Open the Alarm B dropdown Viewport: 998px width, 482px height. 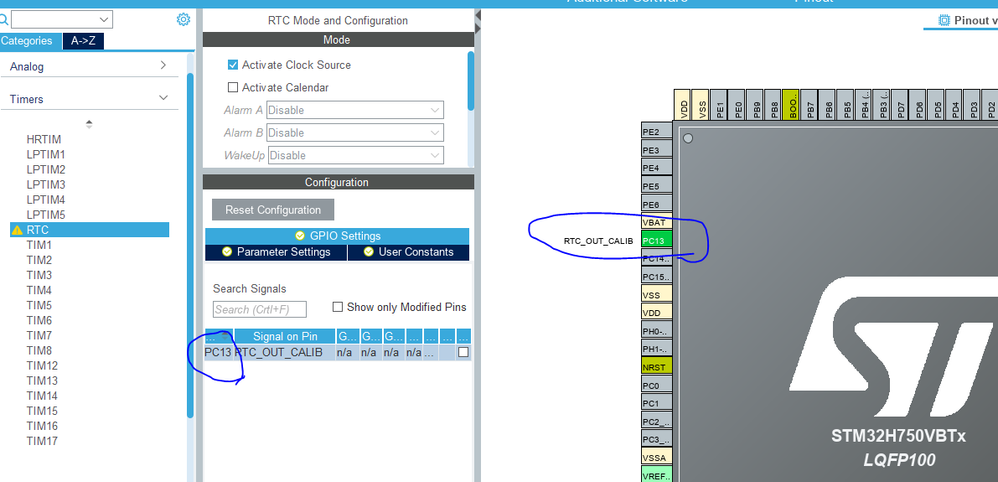coord(355,132)
